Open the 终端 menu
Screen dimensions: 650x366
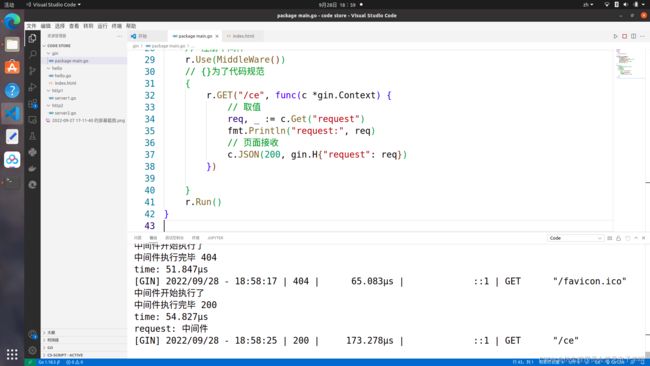point(116,26)
